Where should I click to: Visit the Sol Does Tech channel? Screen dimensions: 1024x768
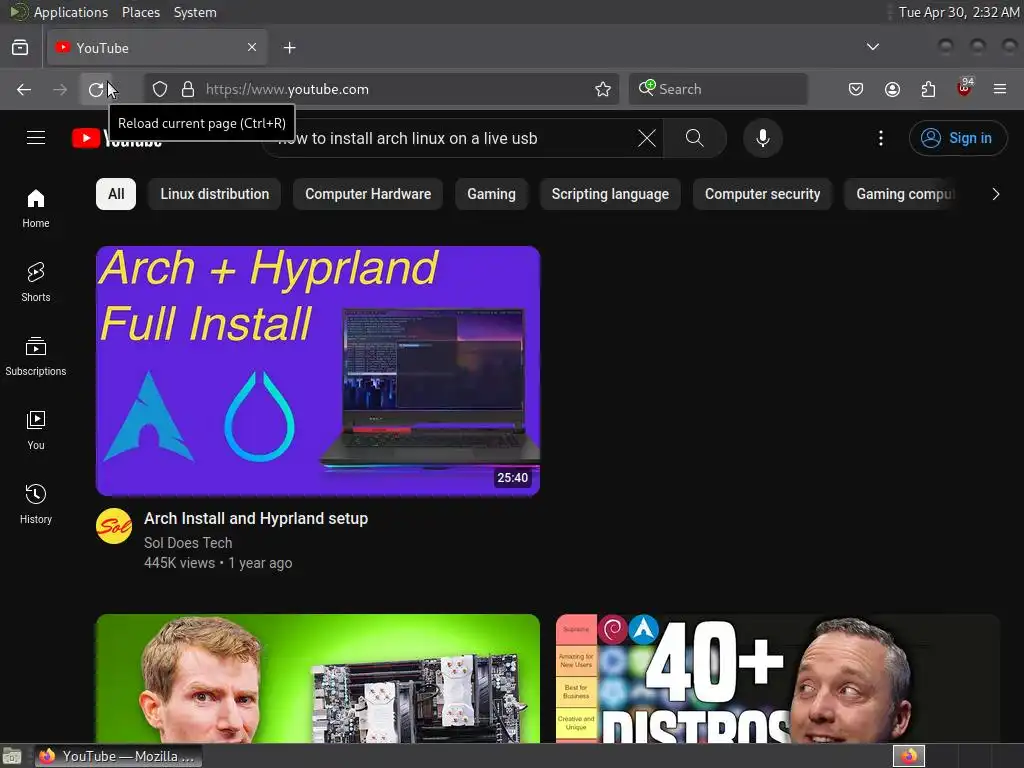[x=188, y=543]
